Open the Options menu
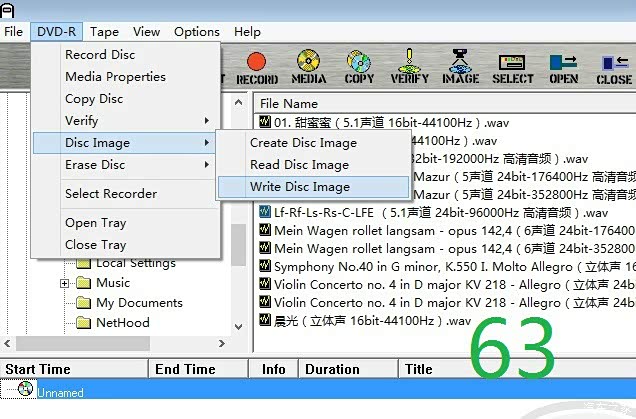The width and height of the screenshot is (636, 419). (x=196, y=32)
